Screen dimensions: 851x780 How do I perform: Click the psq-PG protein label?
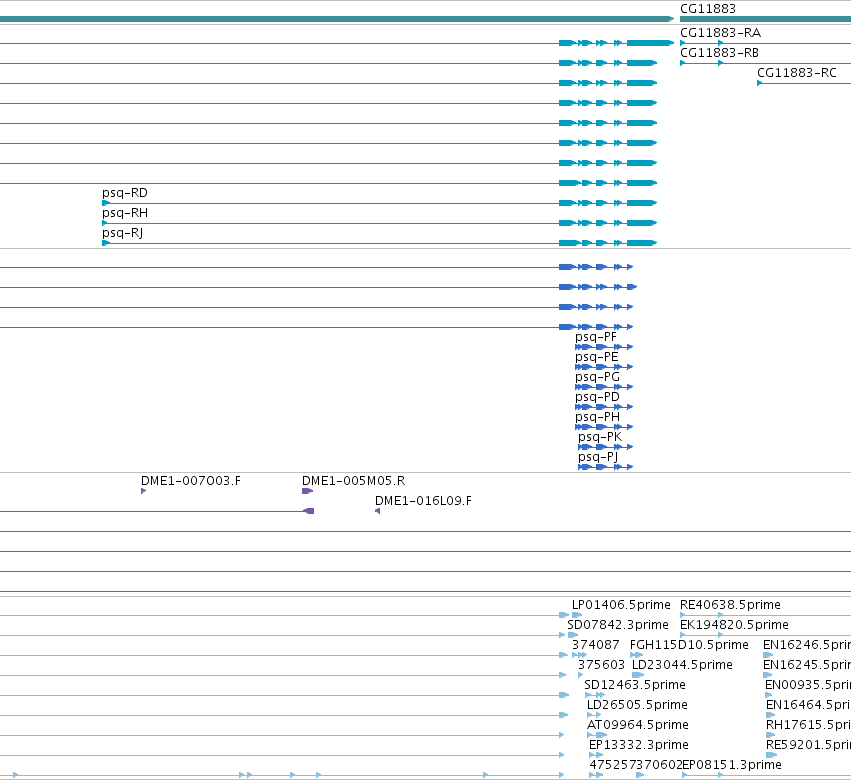[x=597, y=377]
